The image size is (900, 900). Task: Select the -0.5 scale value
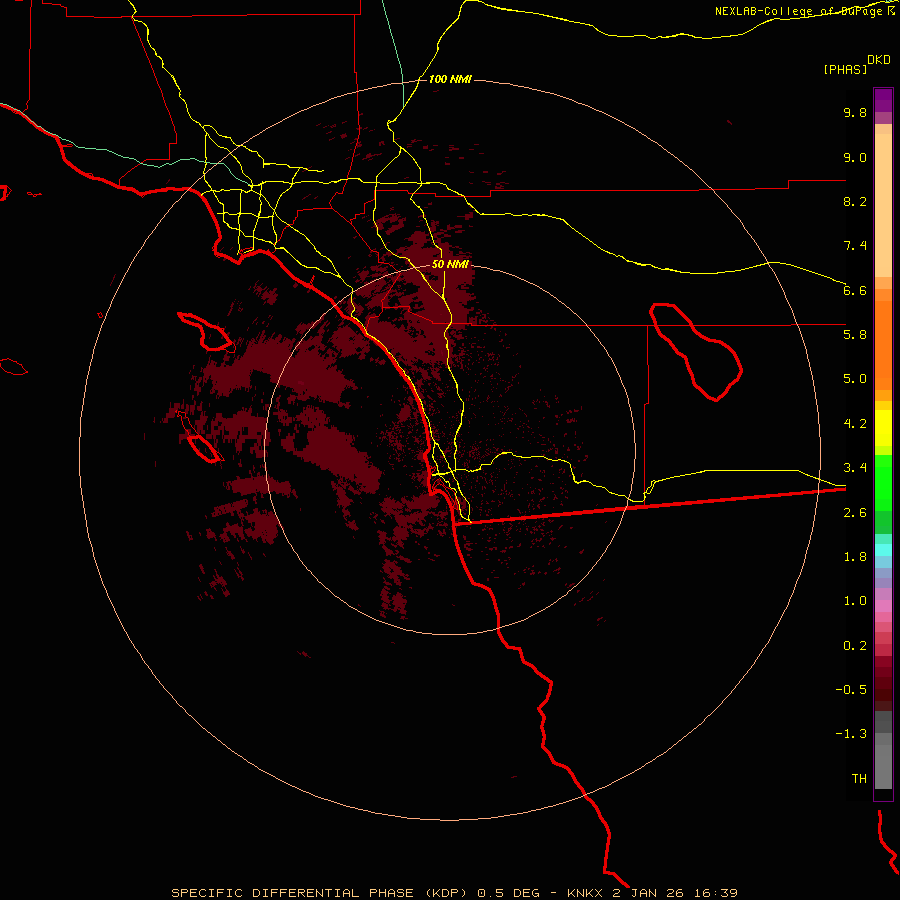851,690
